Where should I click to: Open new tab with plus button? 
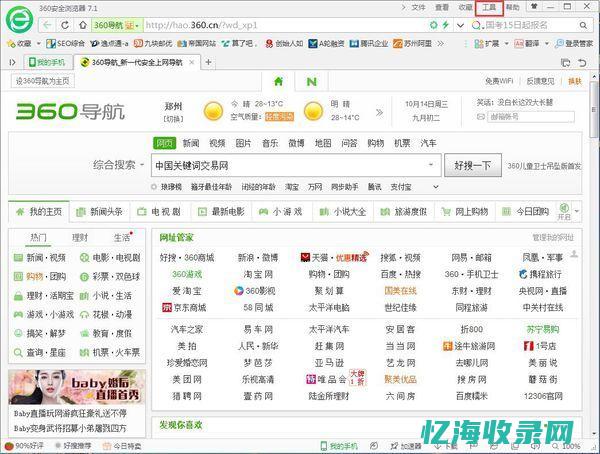click(208, 62)
